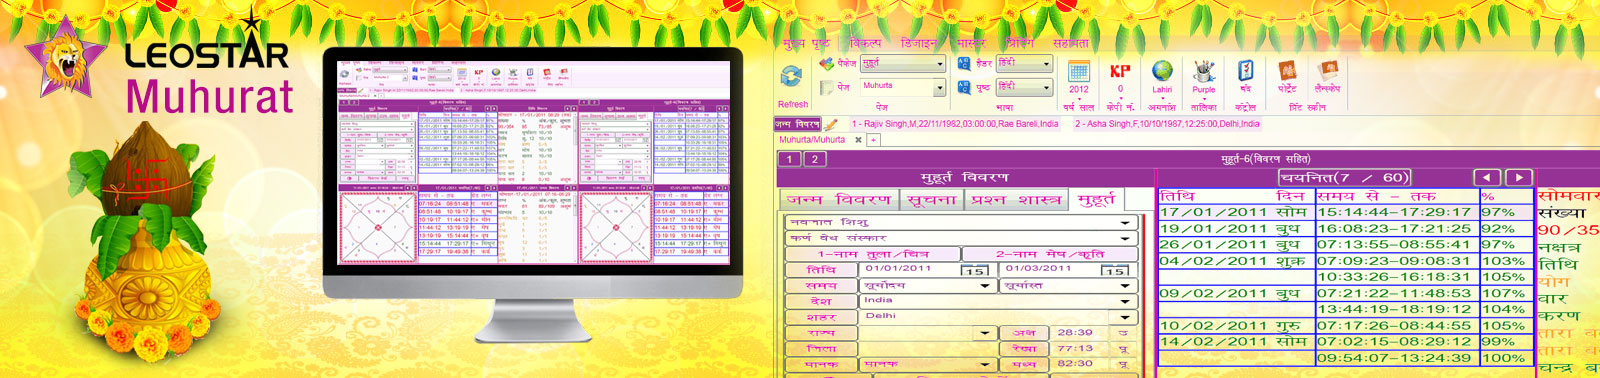The height and width of the screenshot is (378, 1600).
Task: Choose the landscape print icon
Action: coord(1328,71)
